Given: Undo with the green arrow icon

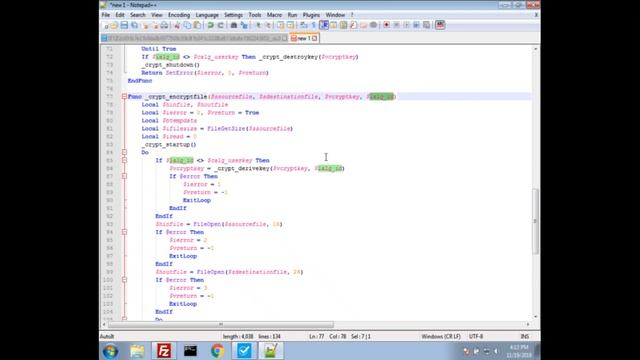Looking at the screenshot, I should click(x=211, y=25).
